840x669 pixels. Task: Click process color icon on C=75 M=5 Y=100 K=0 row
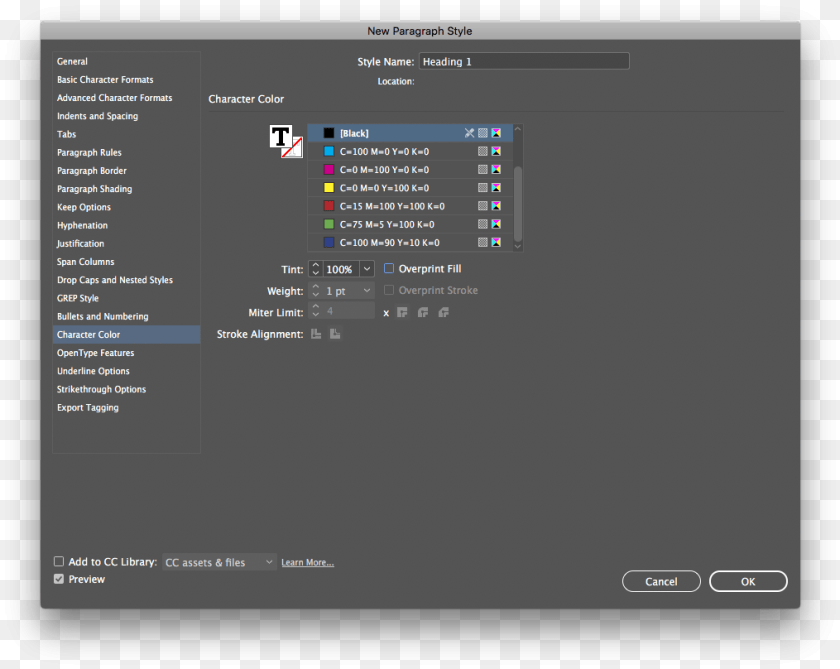483,224
